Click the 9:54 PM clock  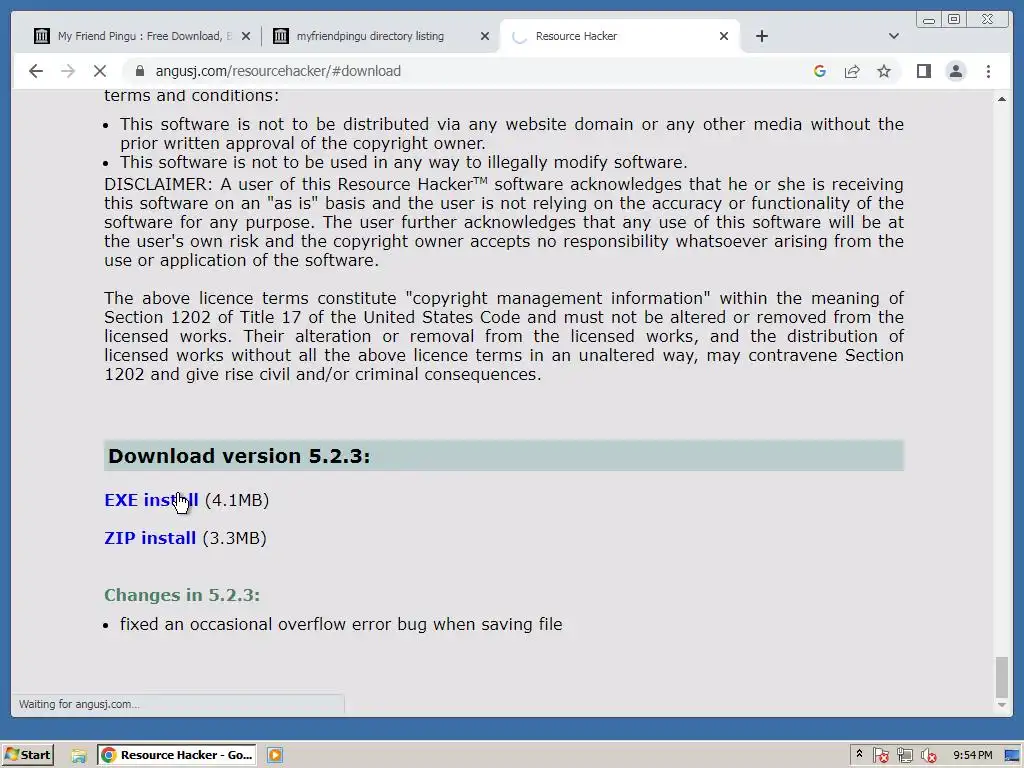click(x=972, y=755)
